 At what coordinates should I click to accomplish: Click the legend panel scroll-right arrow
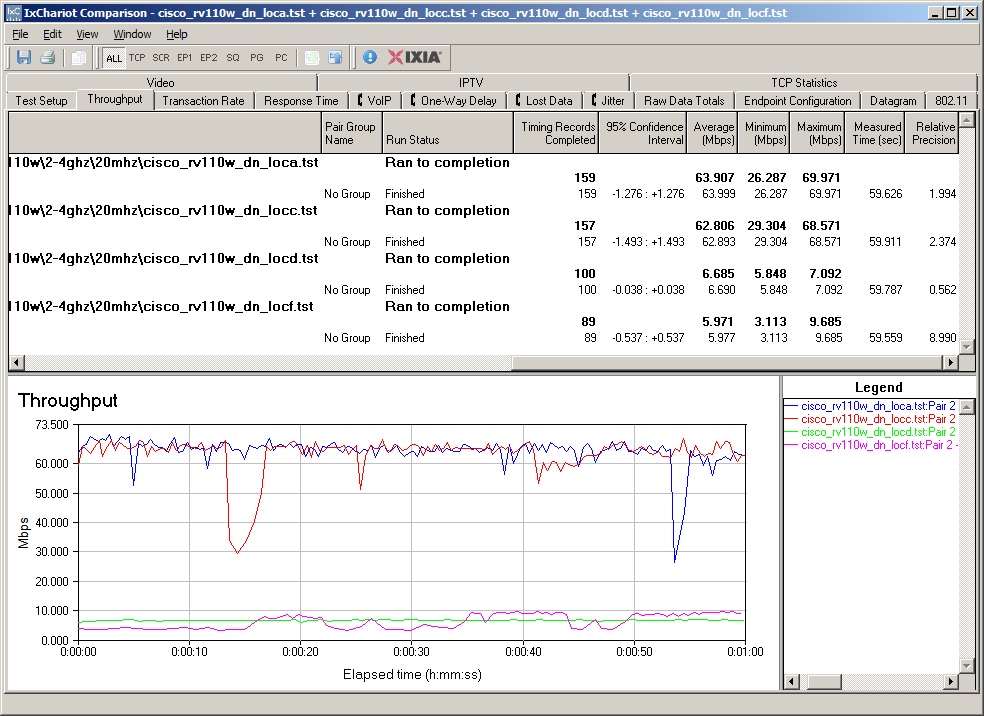pos(951,681)
